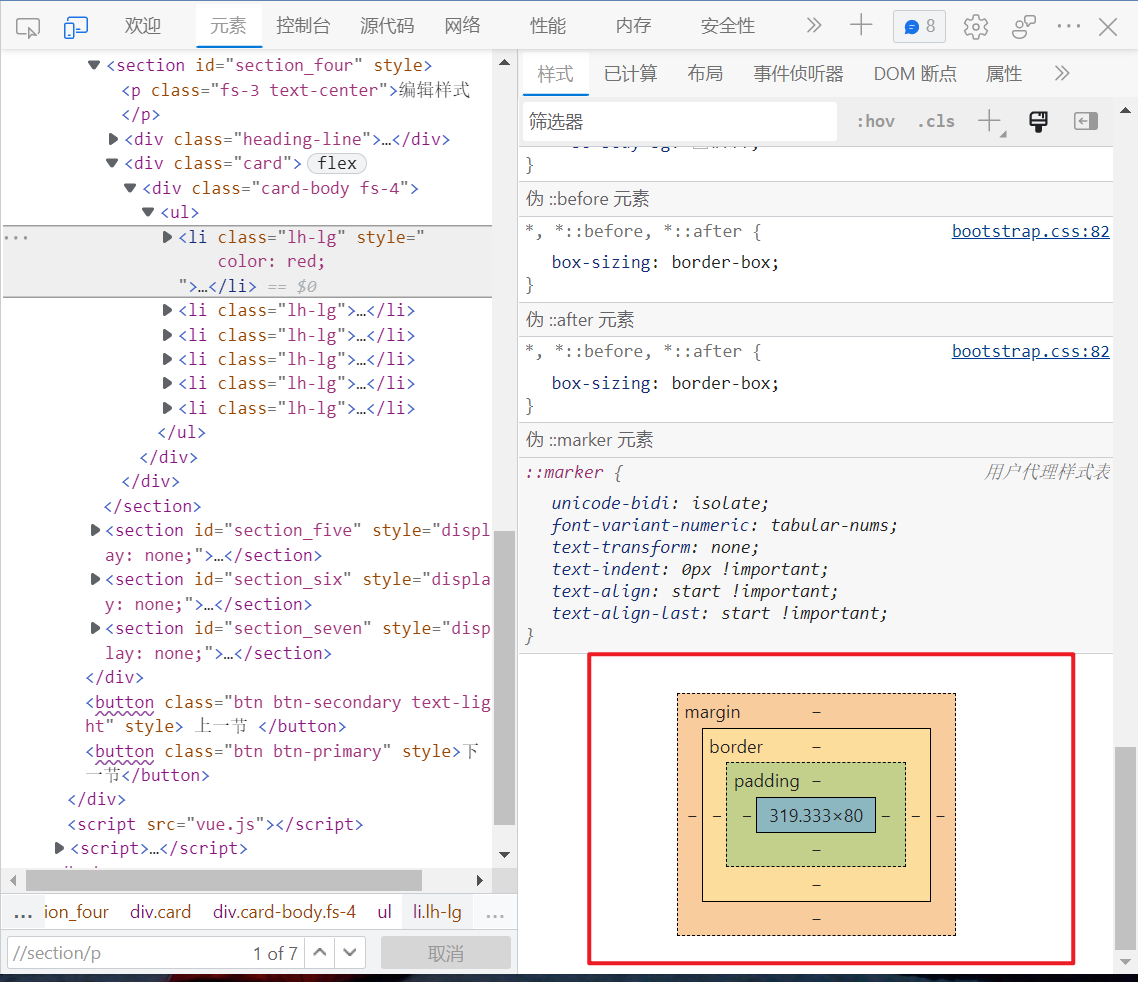The image size is (1138, 982).
Task: Toggle the .cls element classes panel
Action: 936,121
